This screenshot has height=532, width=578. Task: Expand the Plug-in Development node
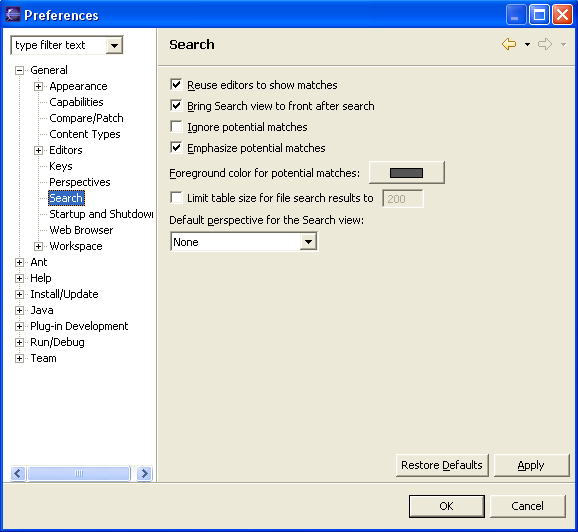pos(20,326)
